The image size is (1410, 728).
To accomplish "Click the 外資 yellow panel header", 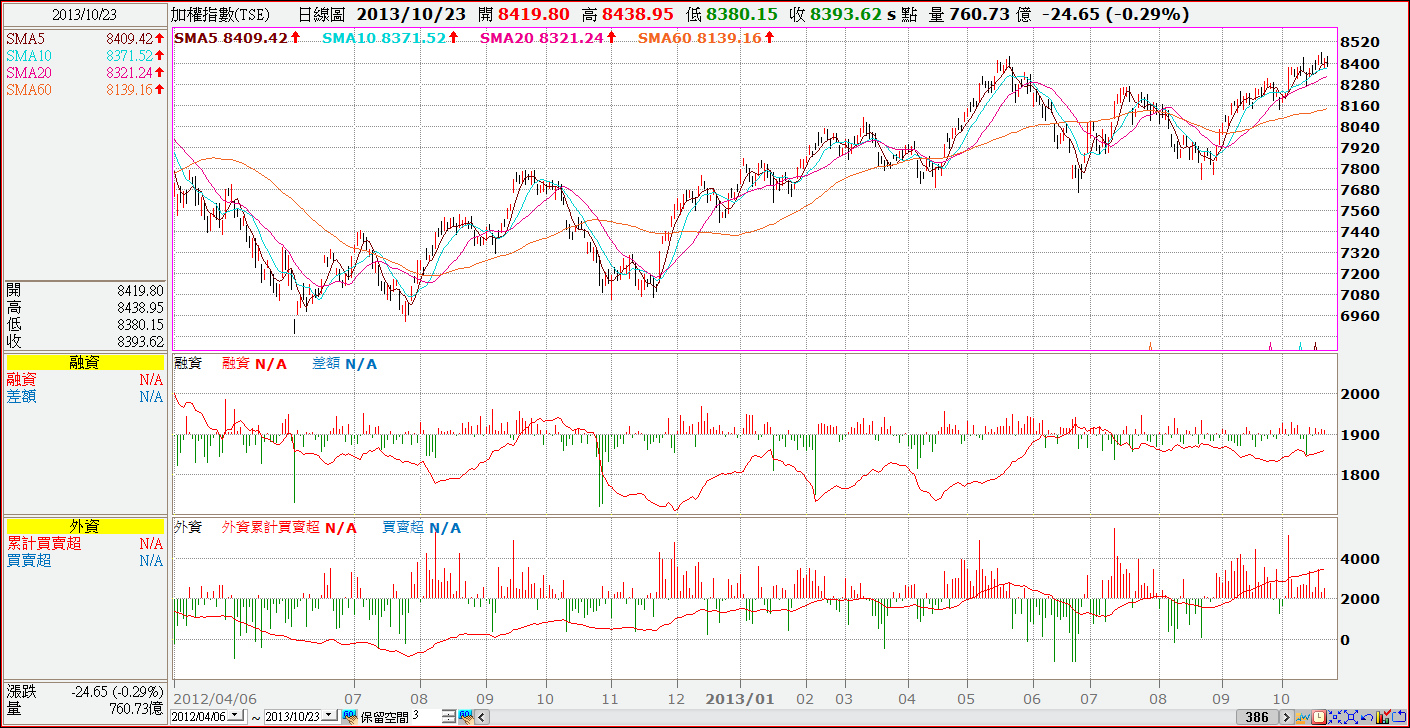I will point(84,526).
